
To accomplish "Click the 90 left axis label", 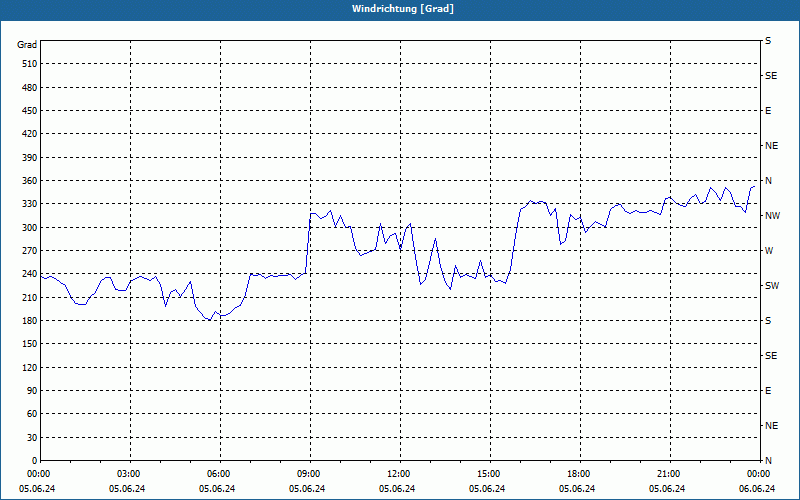I will coord(32,391).
